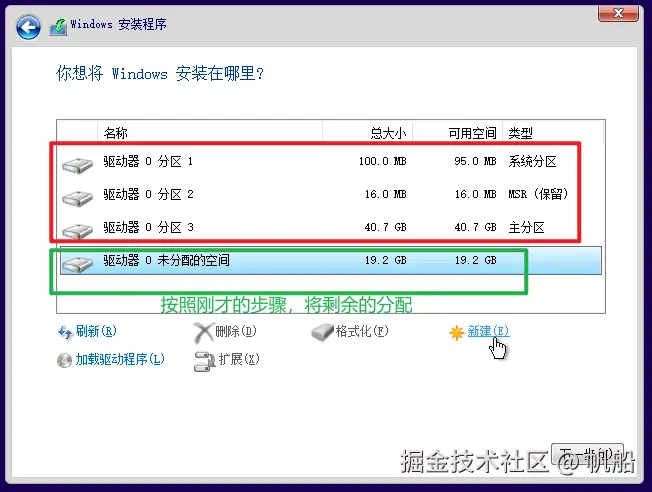Click the 扩展(X) extend link
Viewport: 652px width, 492px height.
click(x=239, y=359)
